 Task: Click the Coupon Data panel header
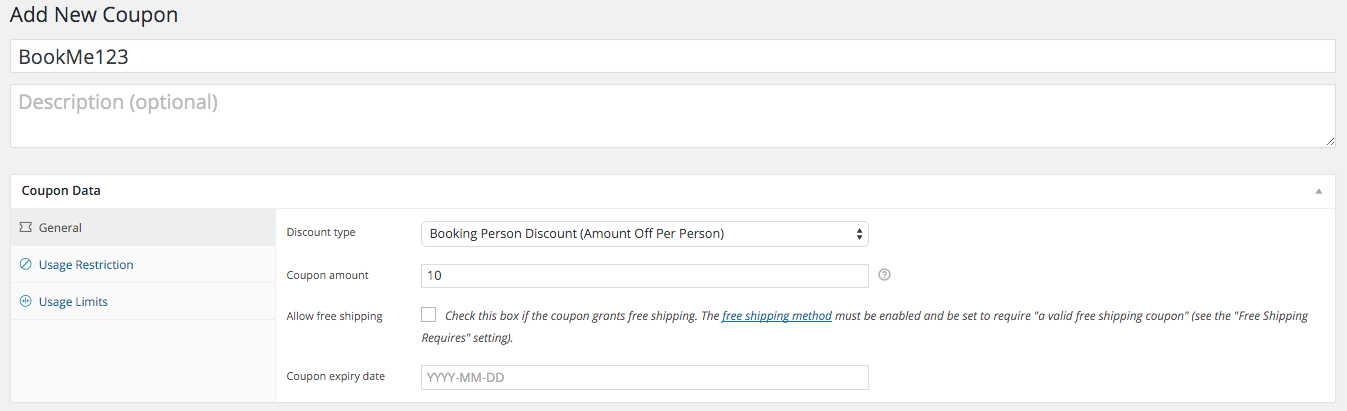pos(673,191)
